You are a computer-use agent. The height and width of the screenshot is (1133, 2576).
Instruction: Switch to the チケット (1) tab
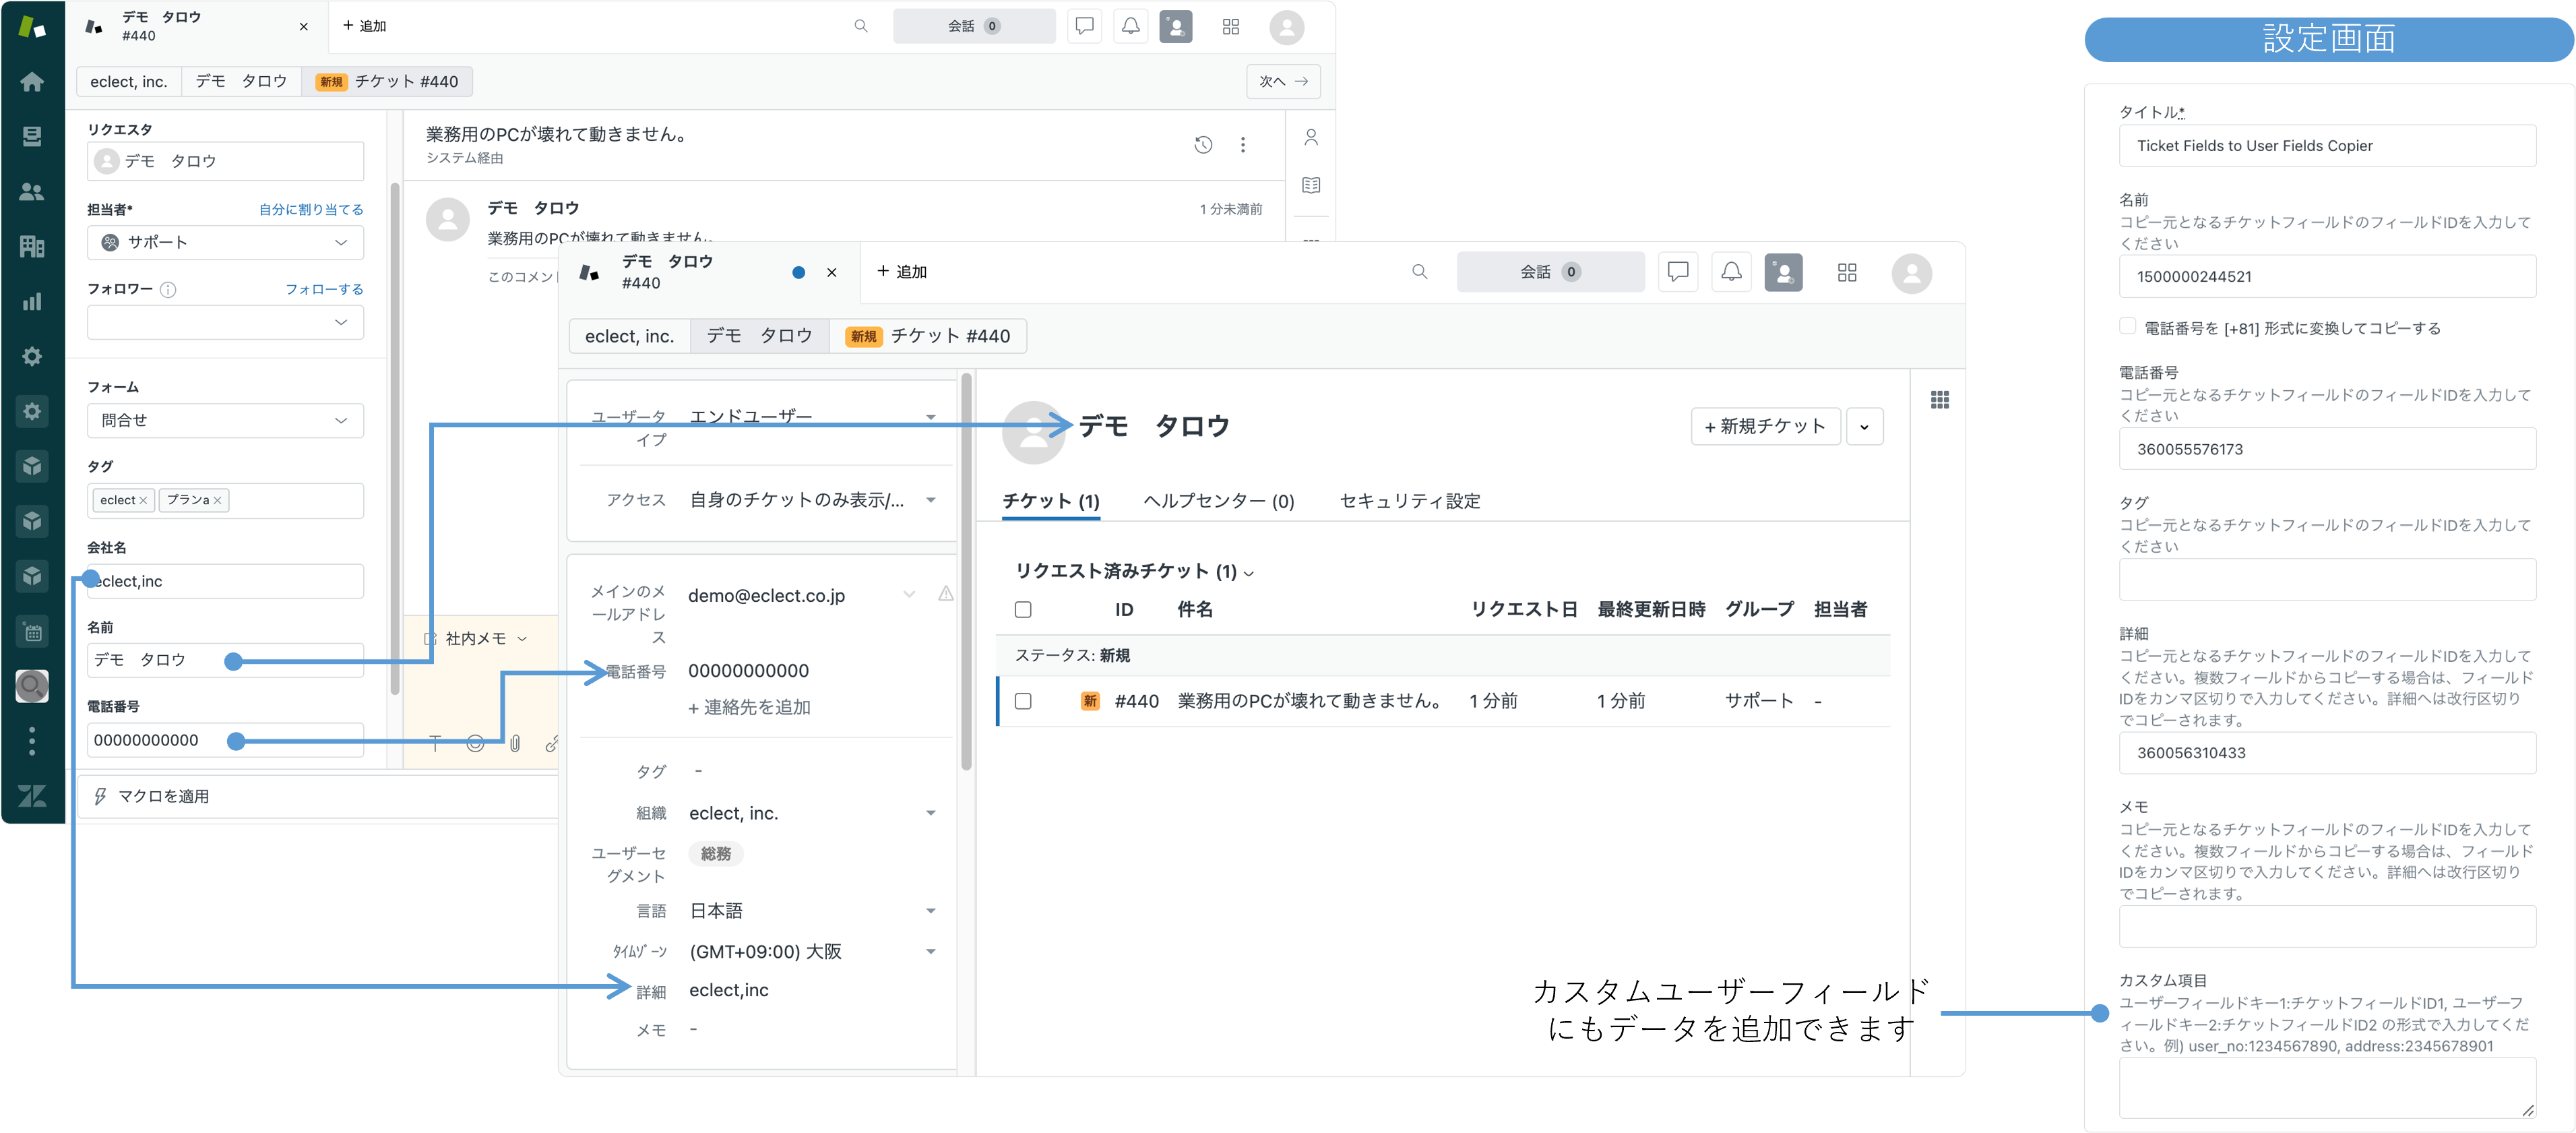click(1050, 501)
